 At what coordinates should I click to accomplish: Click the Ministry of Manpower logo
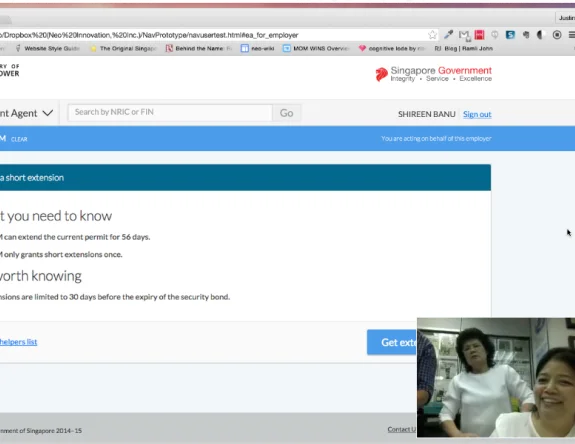(x=10, y=70)
